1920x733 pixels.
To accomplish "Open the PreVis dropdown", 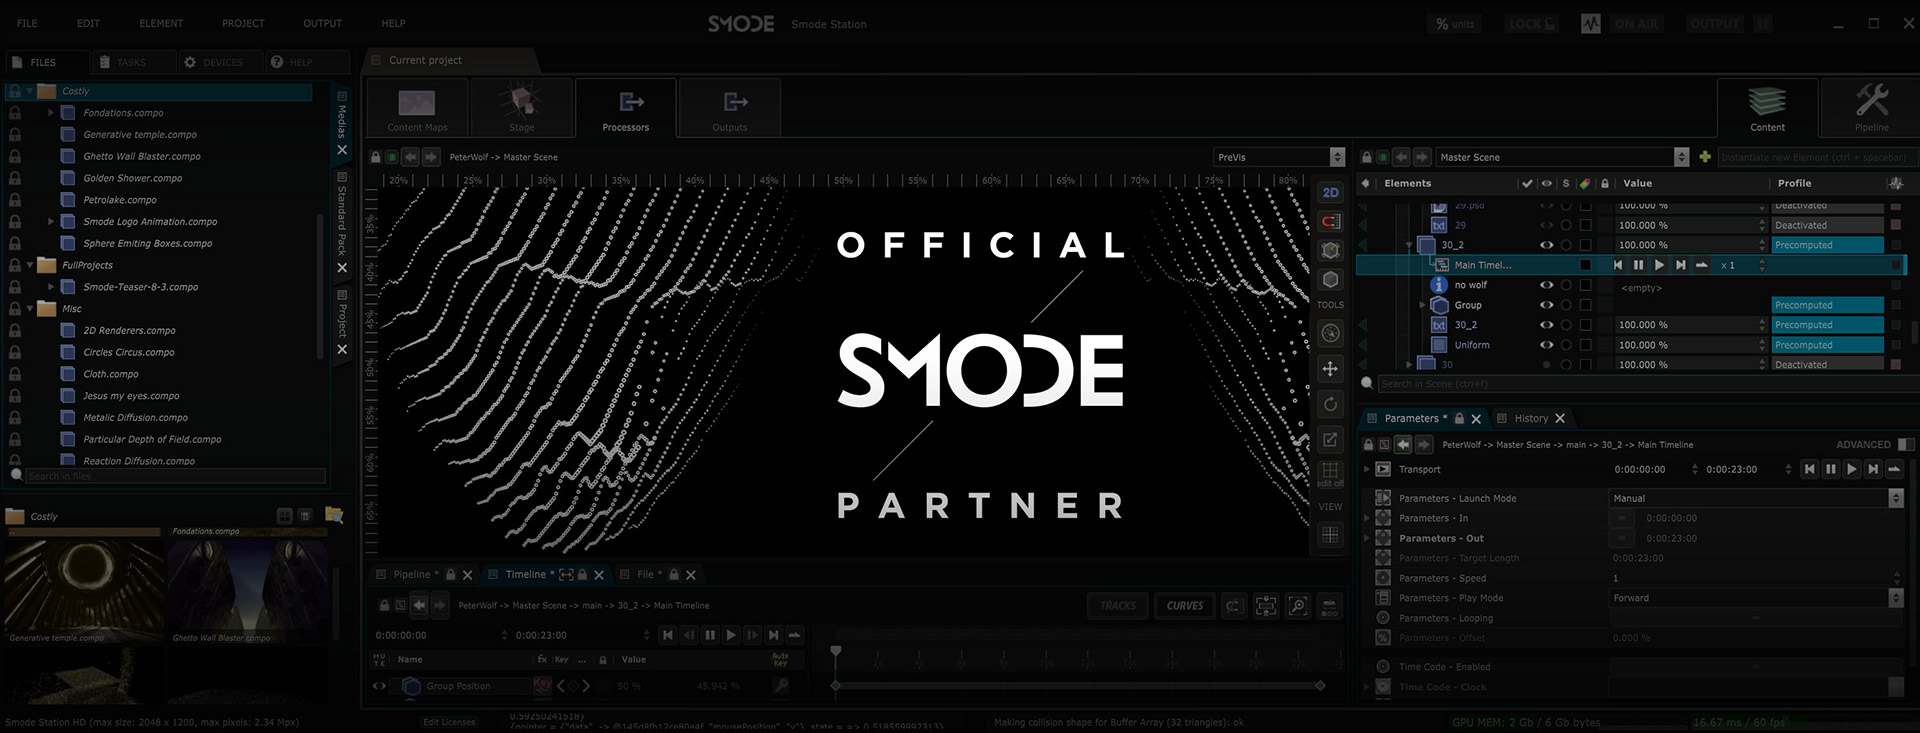I will pyautogui.click(x=1279, y=157).
